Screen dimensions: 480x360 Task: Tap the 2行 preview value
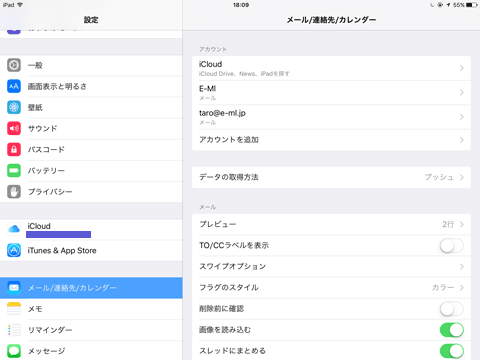[x=448, y=224]
